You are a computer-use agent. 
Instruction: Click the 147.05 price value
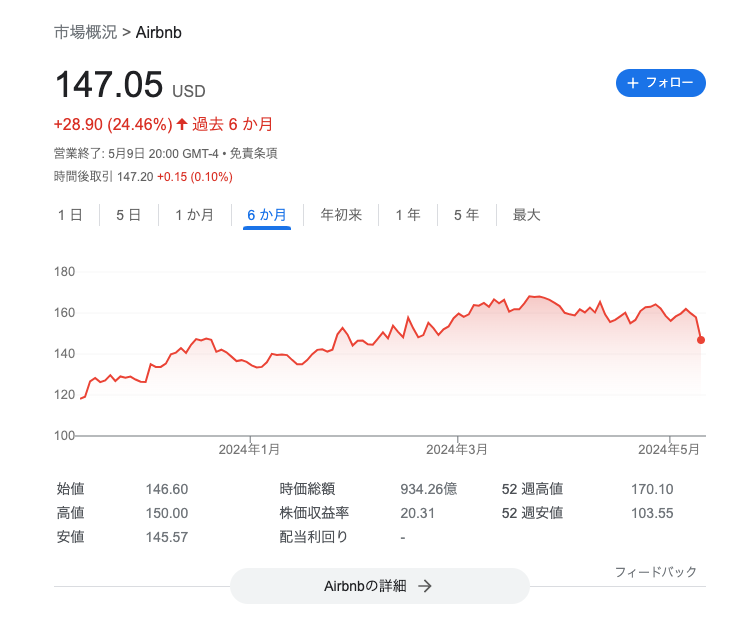click(x=109, y=84)
